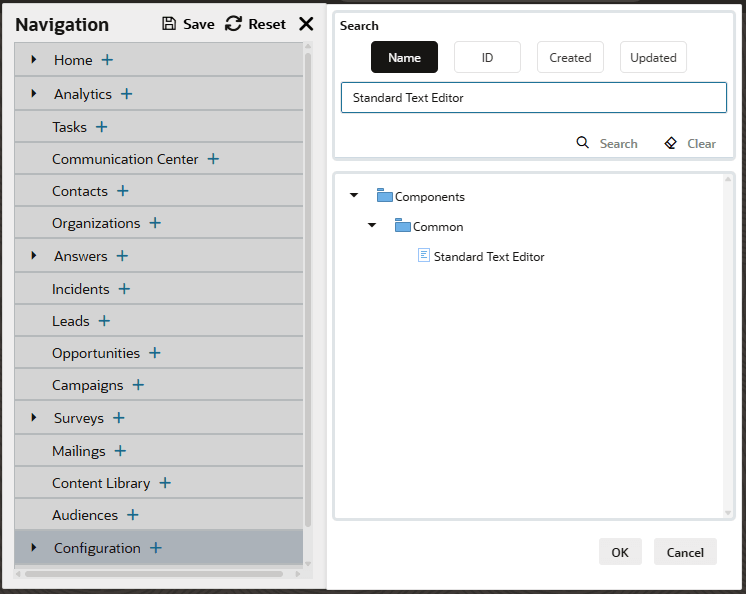Viewport: 746px width, 594px height.
Task: Open the Contacts navigation item
Action: [80, 191]
